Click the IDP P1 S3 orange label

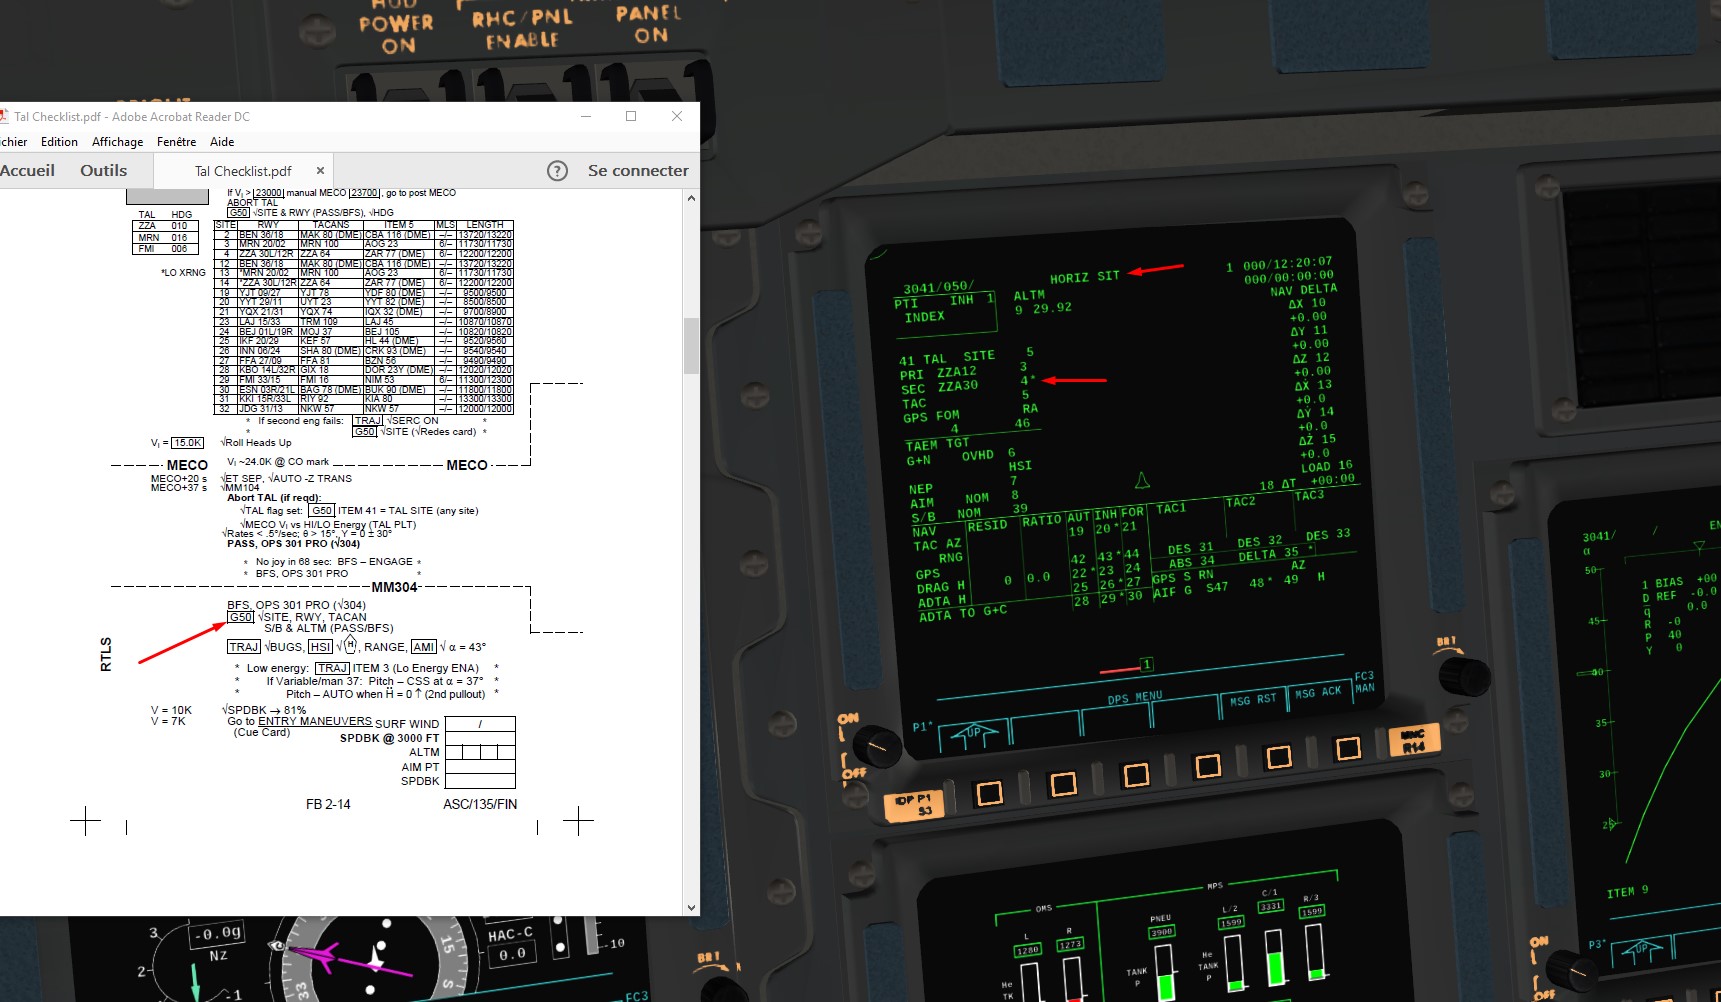coord(915,805)
